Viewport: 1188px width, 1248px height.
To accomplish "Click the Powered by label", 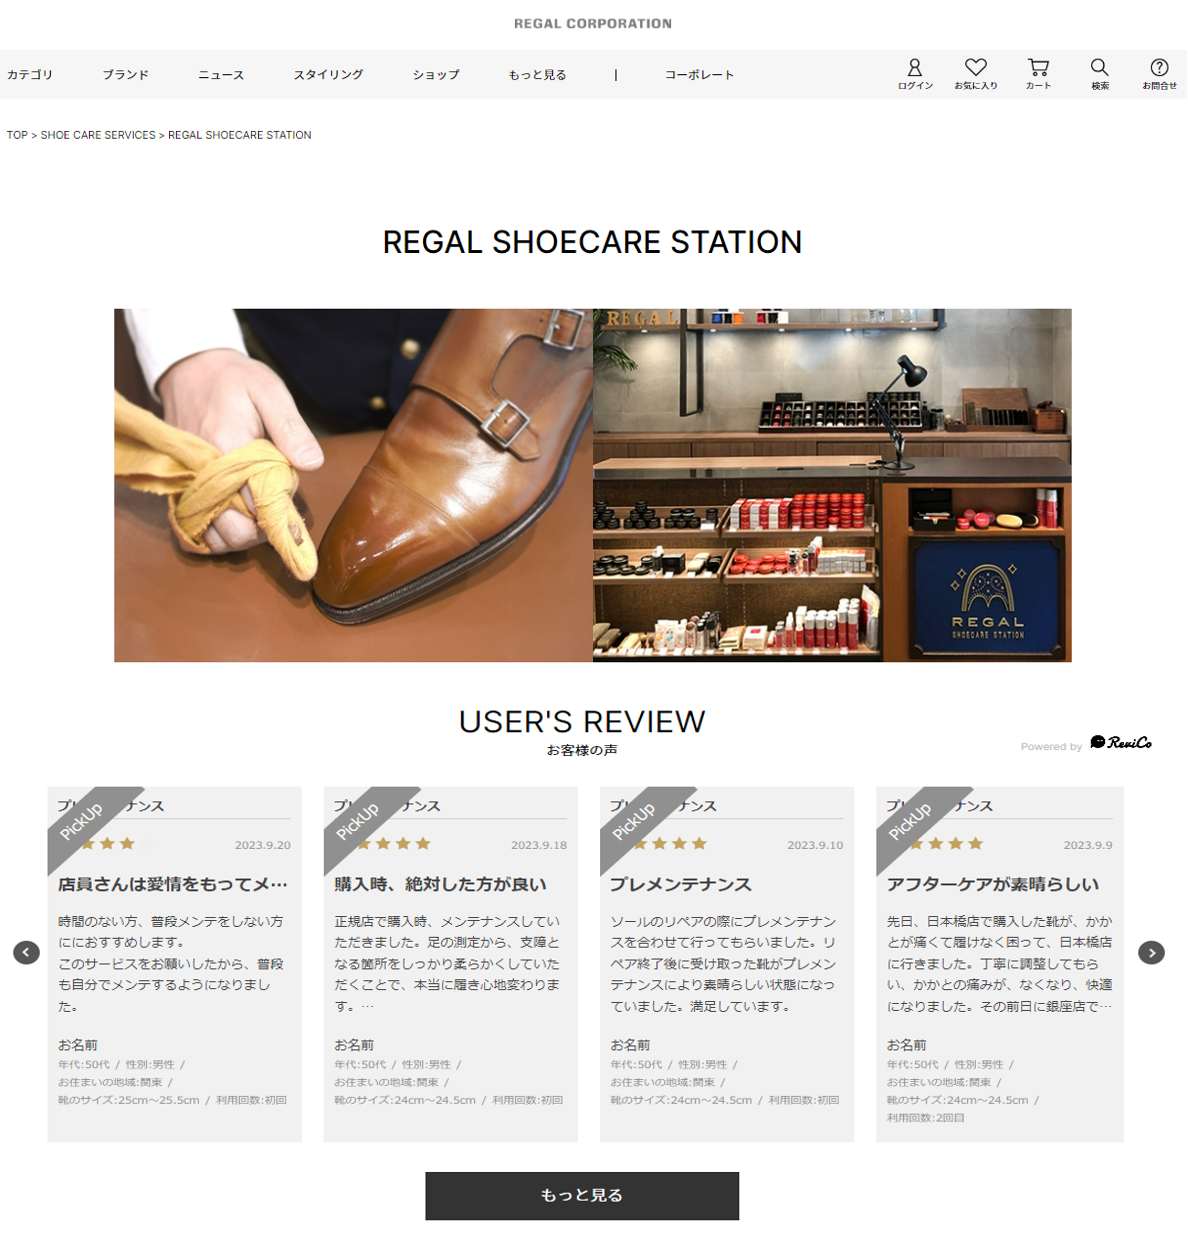I will click(1051, 747).
